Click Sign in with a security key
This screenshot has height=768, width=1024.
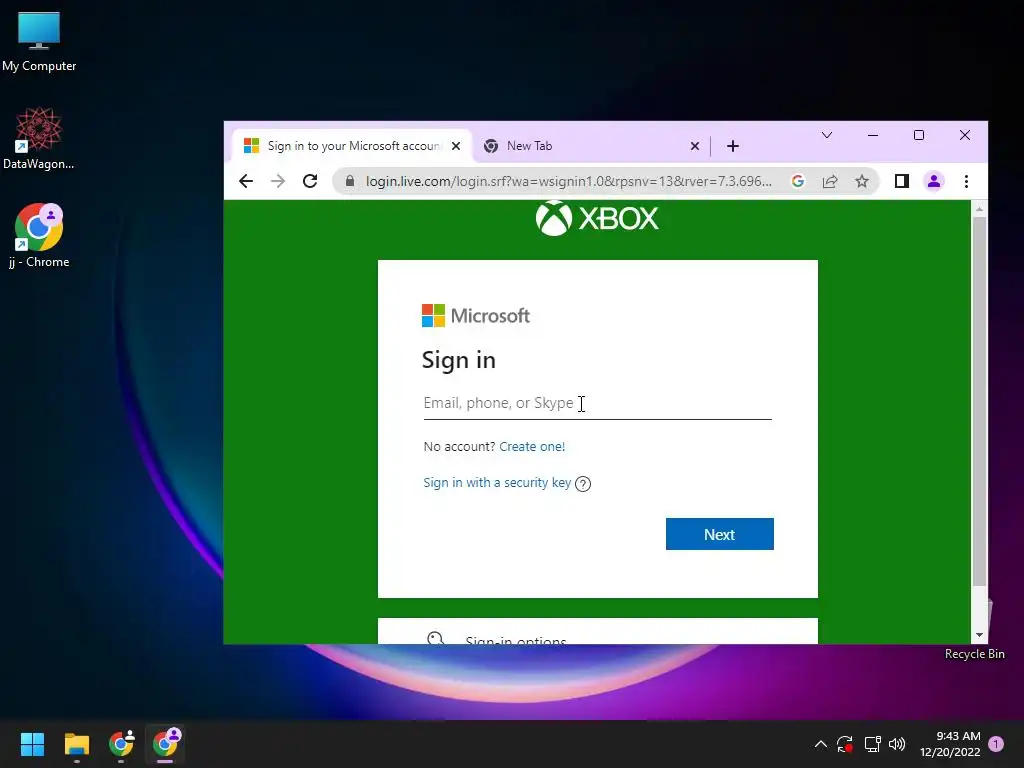tap(497, 483)
